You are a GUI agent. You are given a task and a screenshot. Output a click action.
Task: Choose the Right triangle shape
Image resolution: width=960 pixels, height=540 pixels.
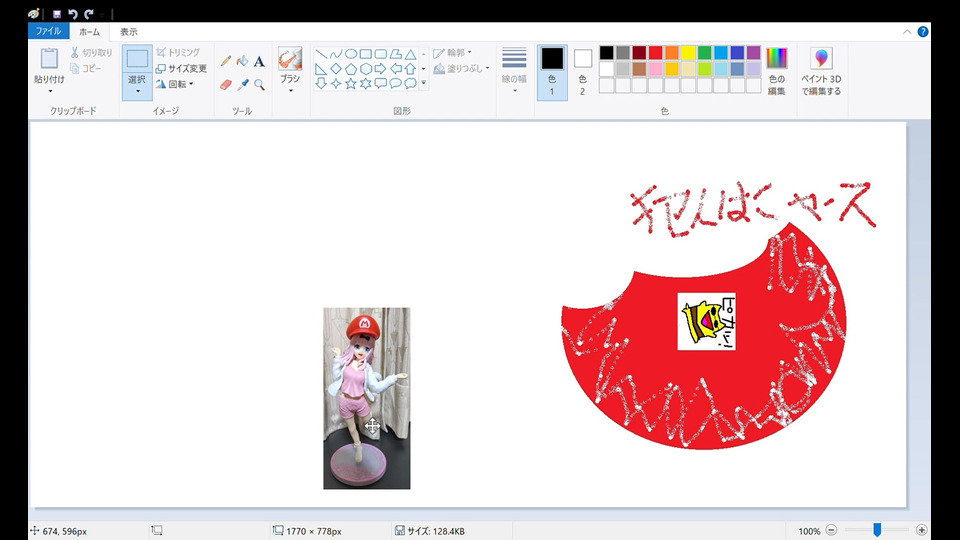coord(321,69)
